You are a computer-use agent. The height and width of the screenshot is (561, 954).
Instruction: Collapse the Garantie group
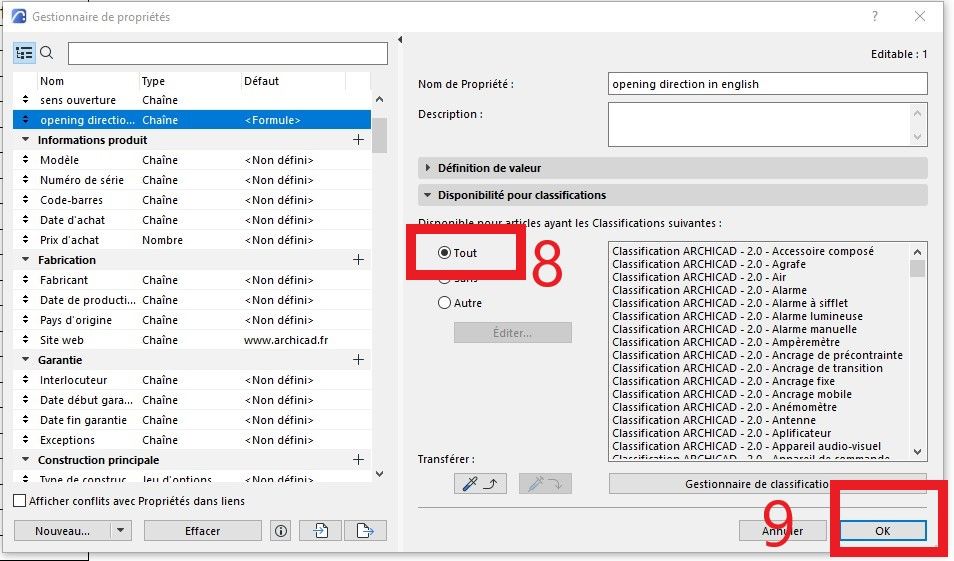[x=26, y=360]
